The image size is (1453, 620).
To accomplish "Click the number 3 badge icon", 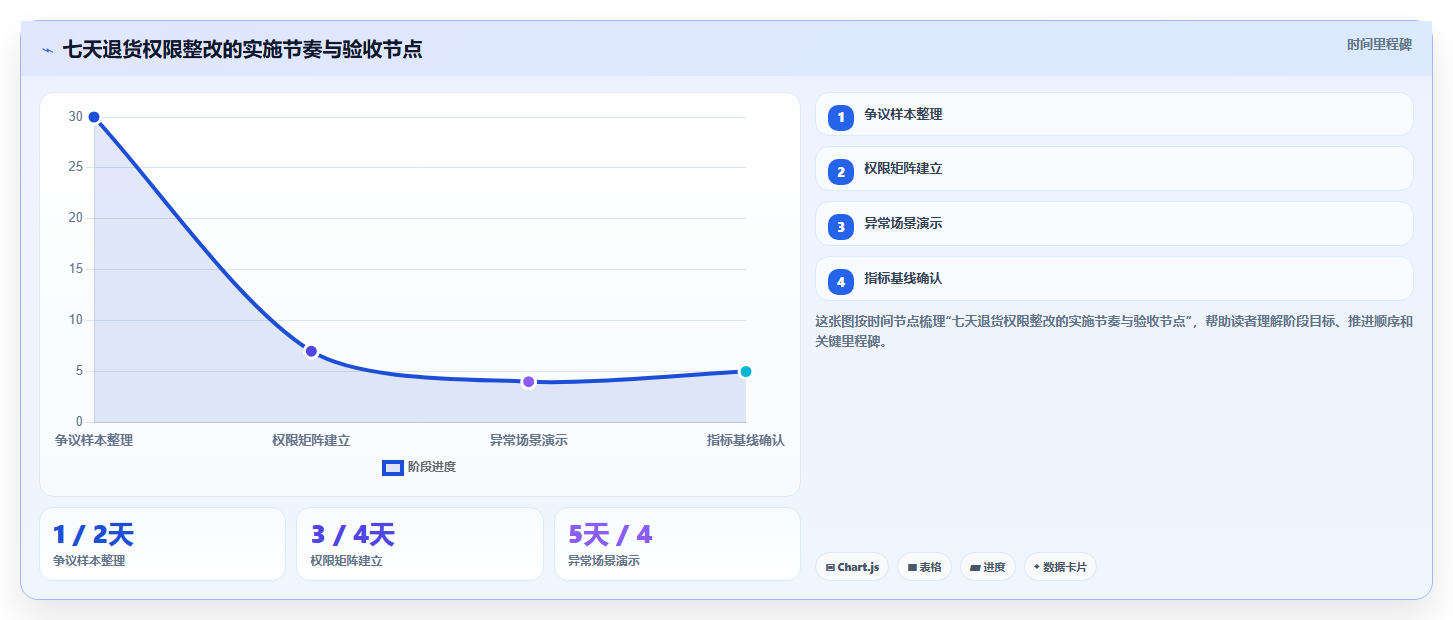I will click(x=841, y=226).
